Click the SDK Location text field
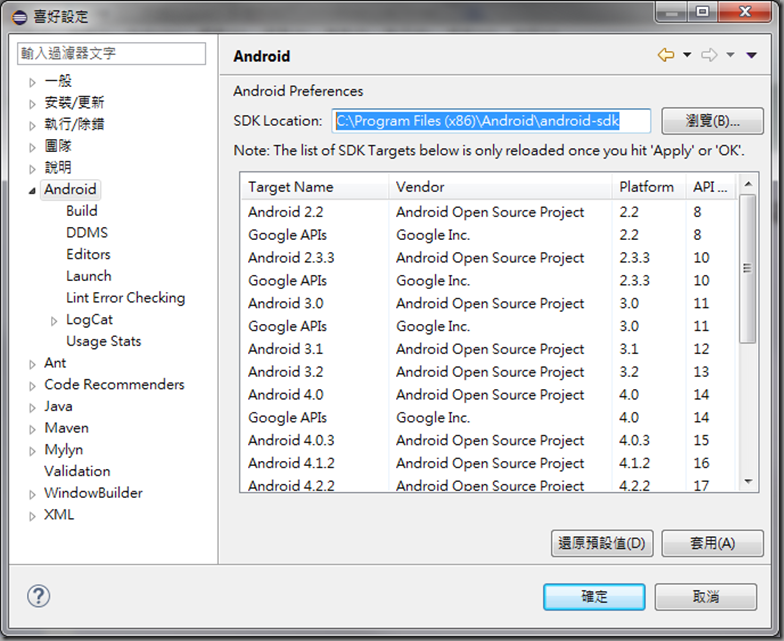 (491, 120)
